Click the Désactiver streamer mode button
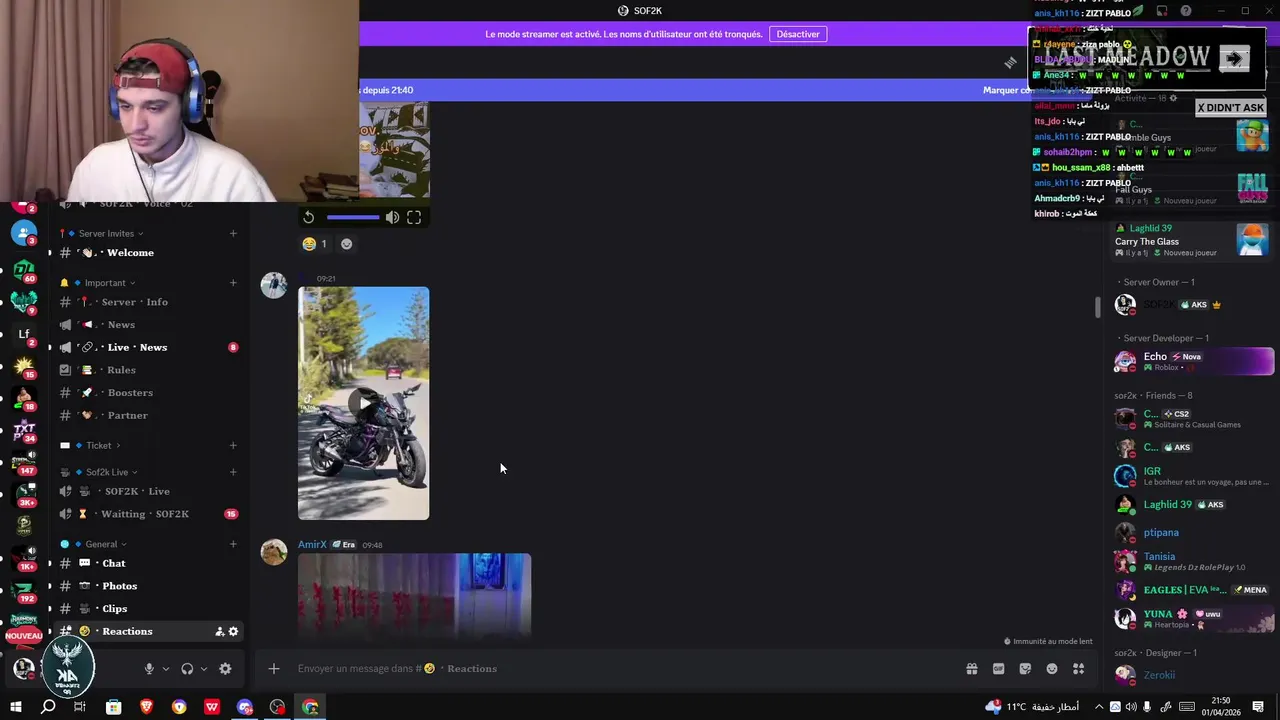 click(798, 34)
